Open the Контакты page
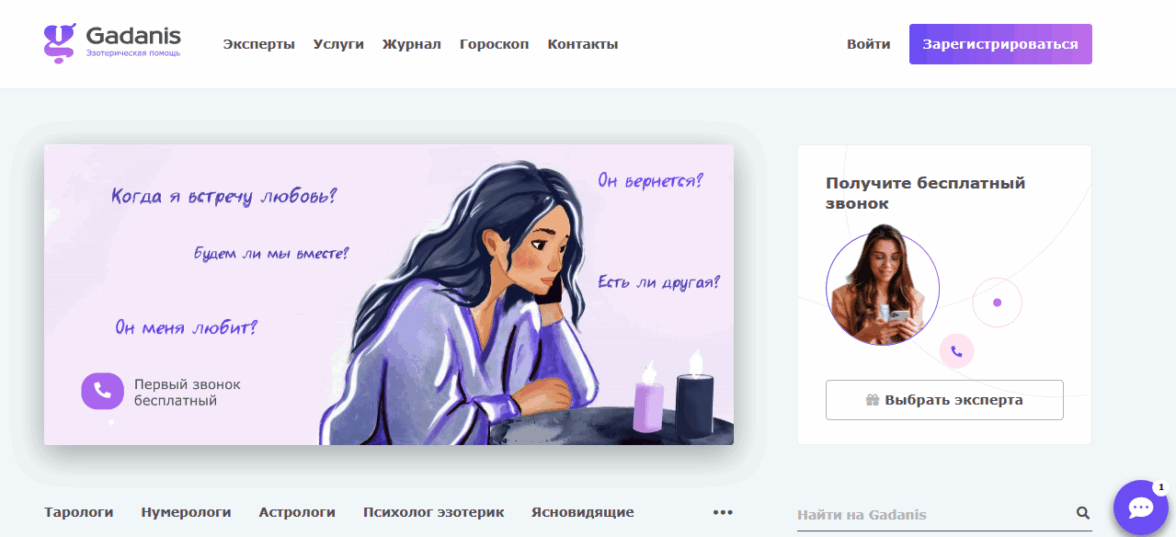This screenshot has width=1176, height=537. click(x=583, y=44)
